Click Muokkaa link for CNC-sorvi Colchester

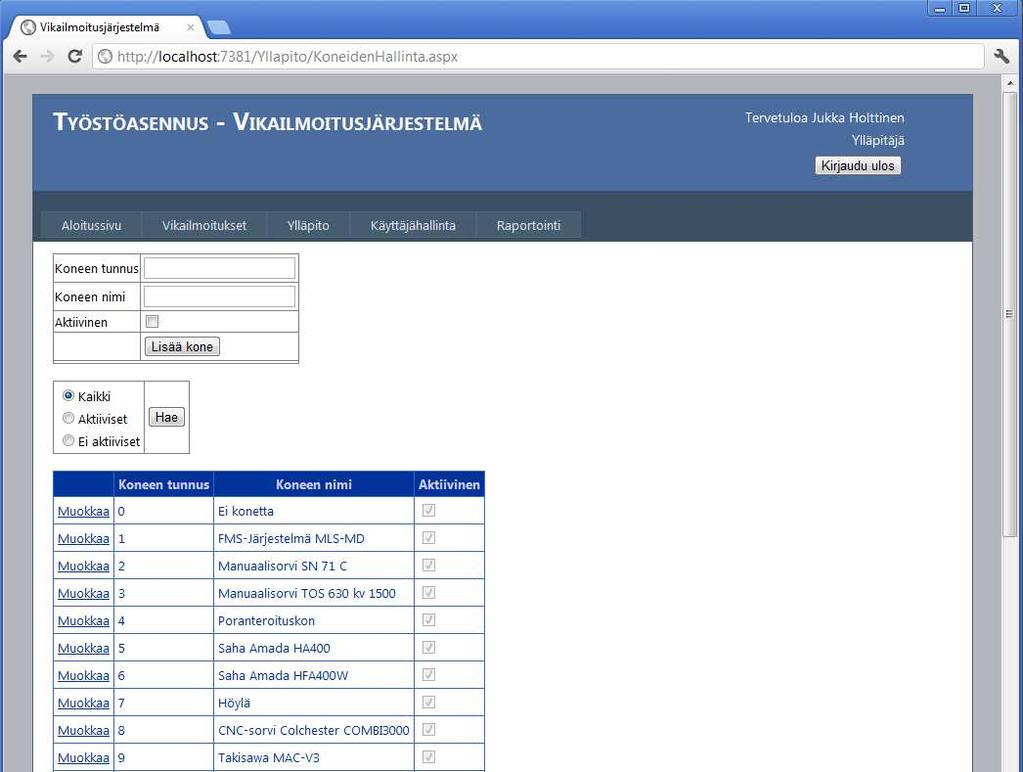tap(84, 731)
